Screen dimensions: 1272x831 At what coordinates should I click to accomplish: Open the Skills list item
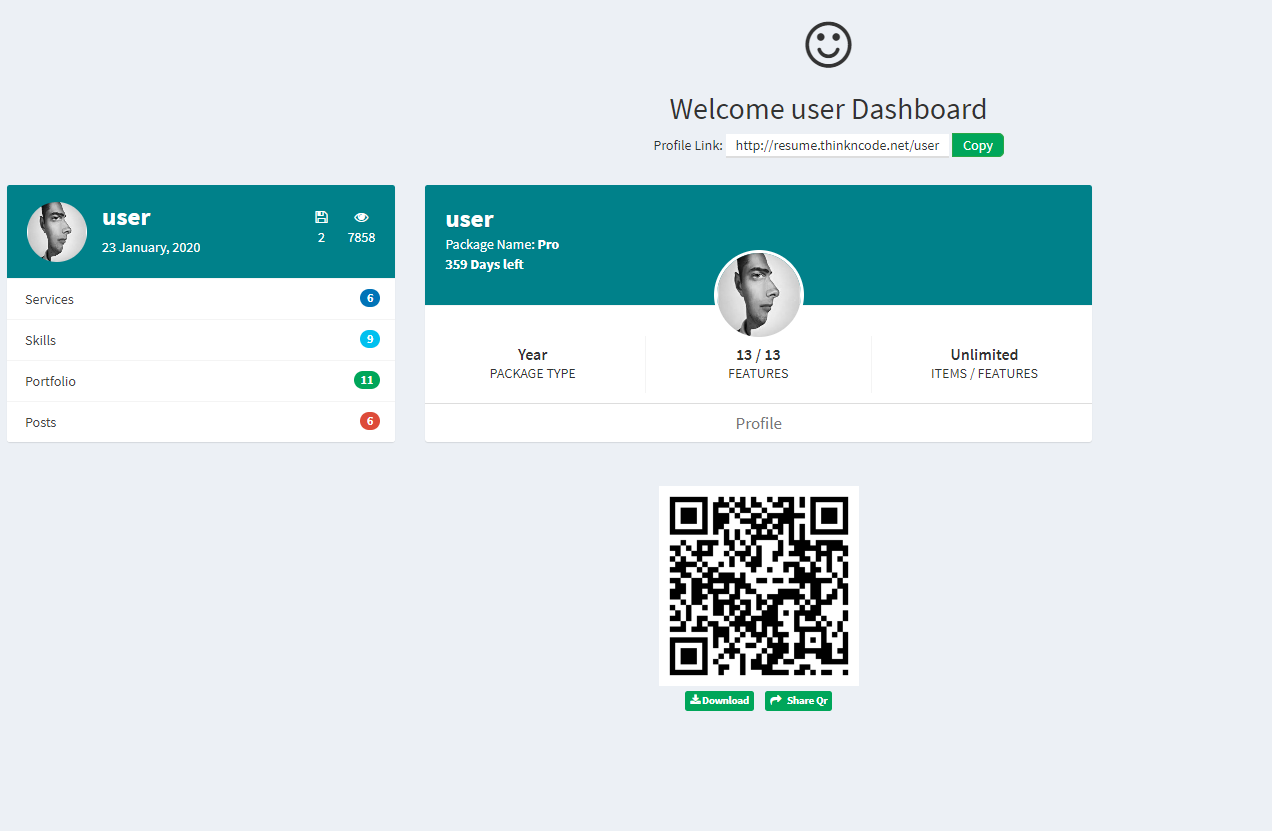[201, 340]
